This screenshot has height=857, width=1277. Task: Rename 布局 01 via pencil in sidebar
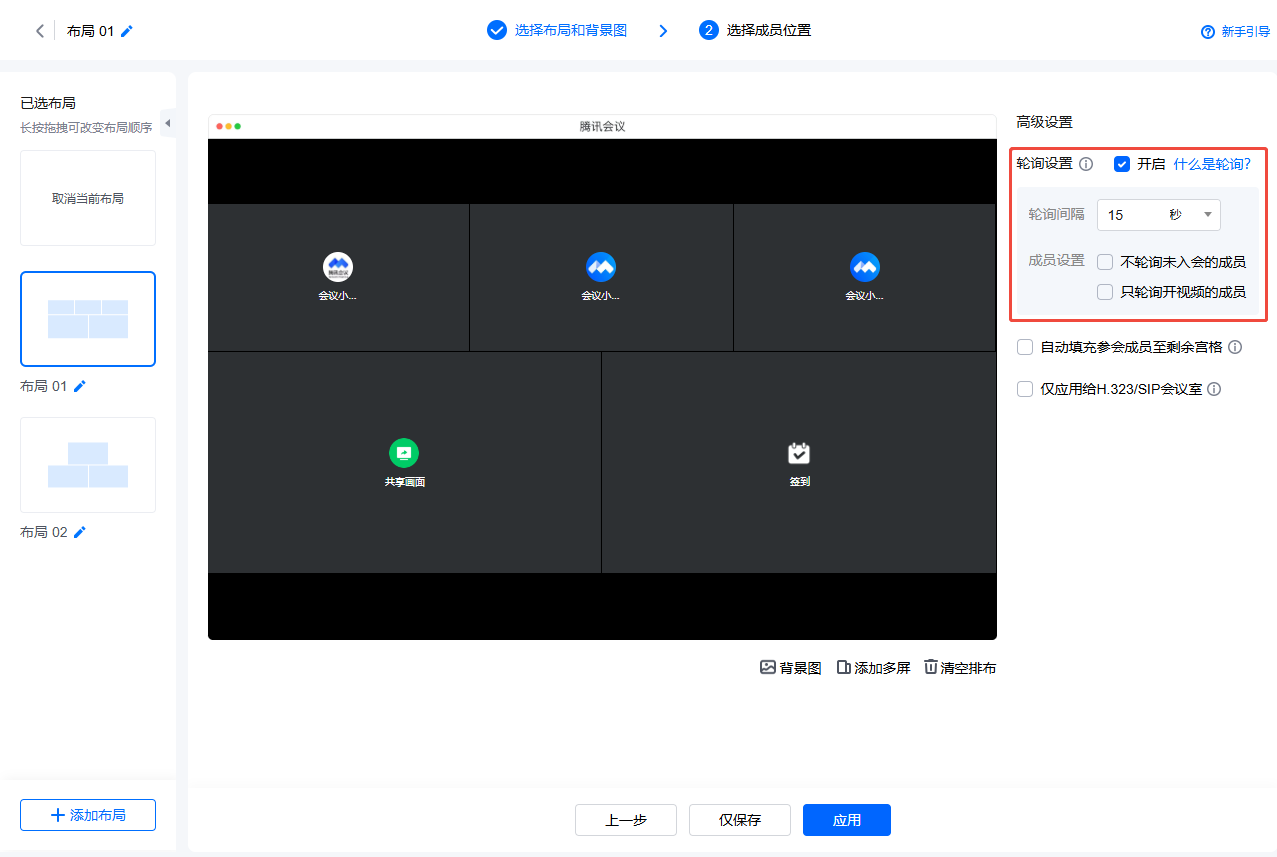pos(80,386)
